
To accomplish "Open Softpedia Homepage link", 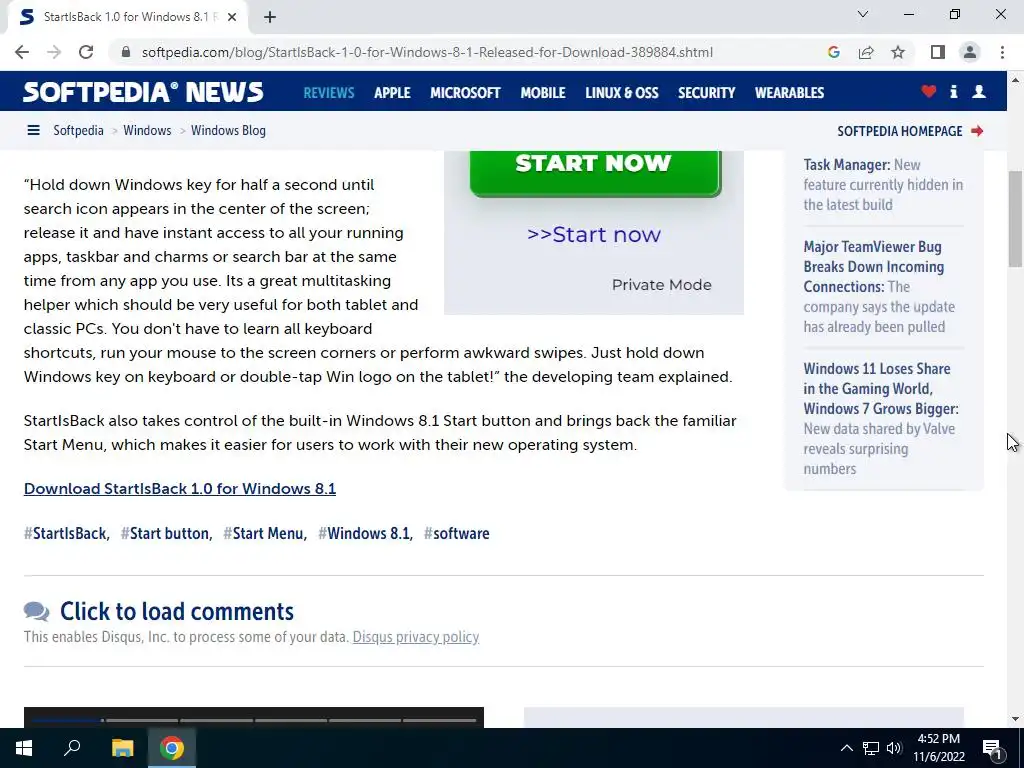I will click(910, 131).
